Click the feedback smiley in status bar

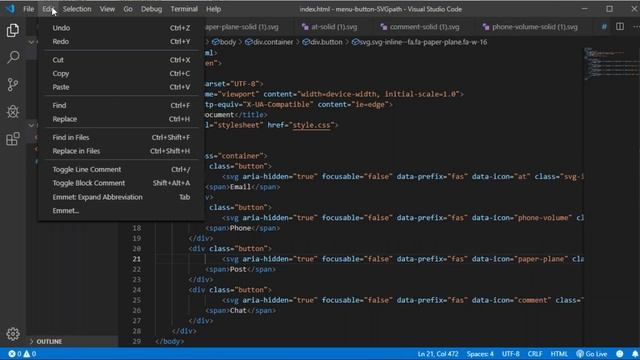click(620, 354)
